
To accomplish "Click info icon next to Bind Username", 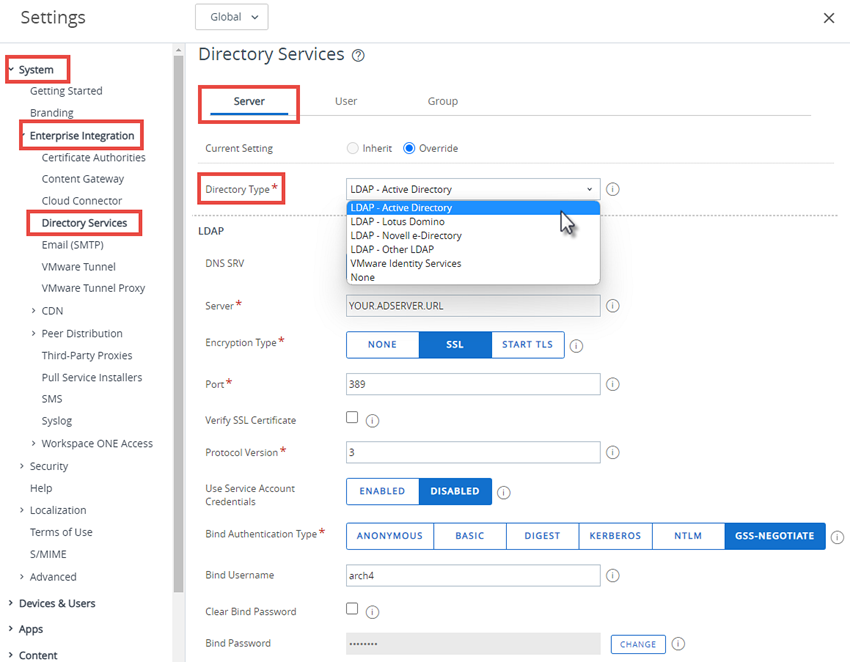I will [613, 575].
